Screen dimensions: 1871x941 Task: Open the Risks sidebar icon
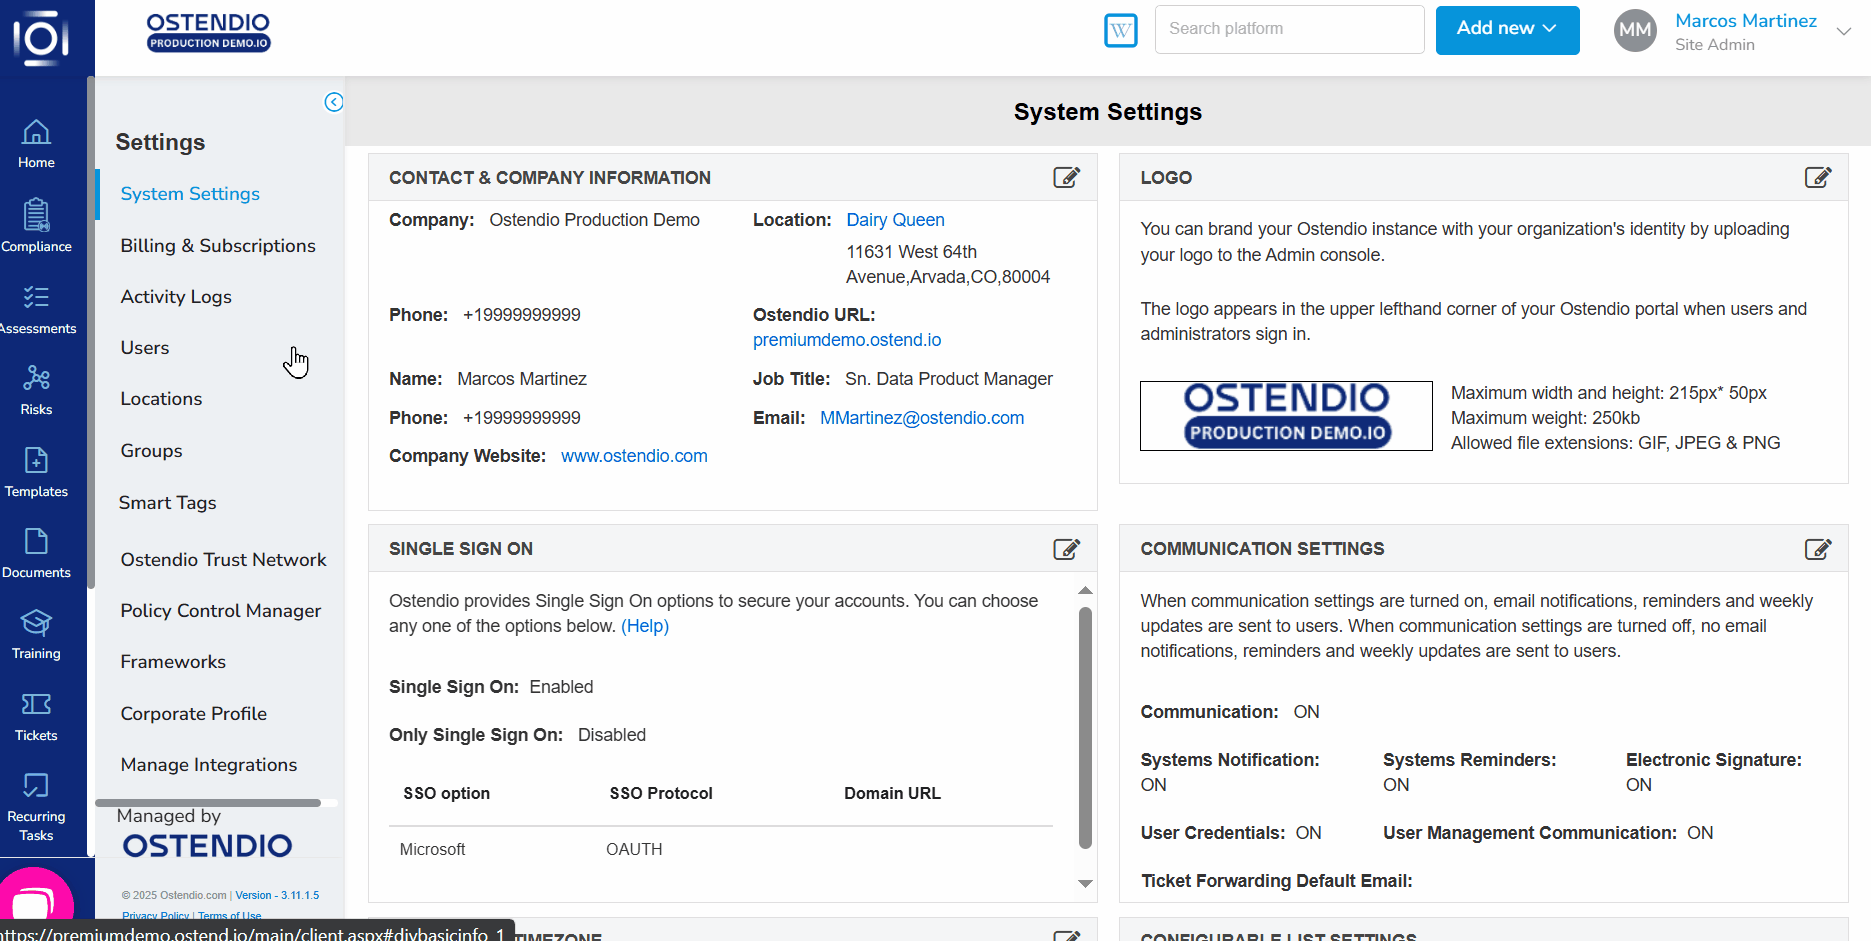tap(36, 389)
